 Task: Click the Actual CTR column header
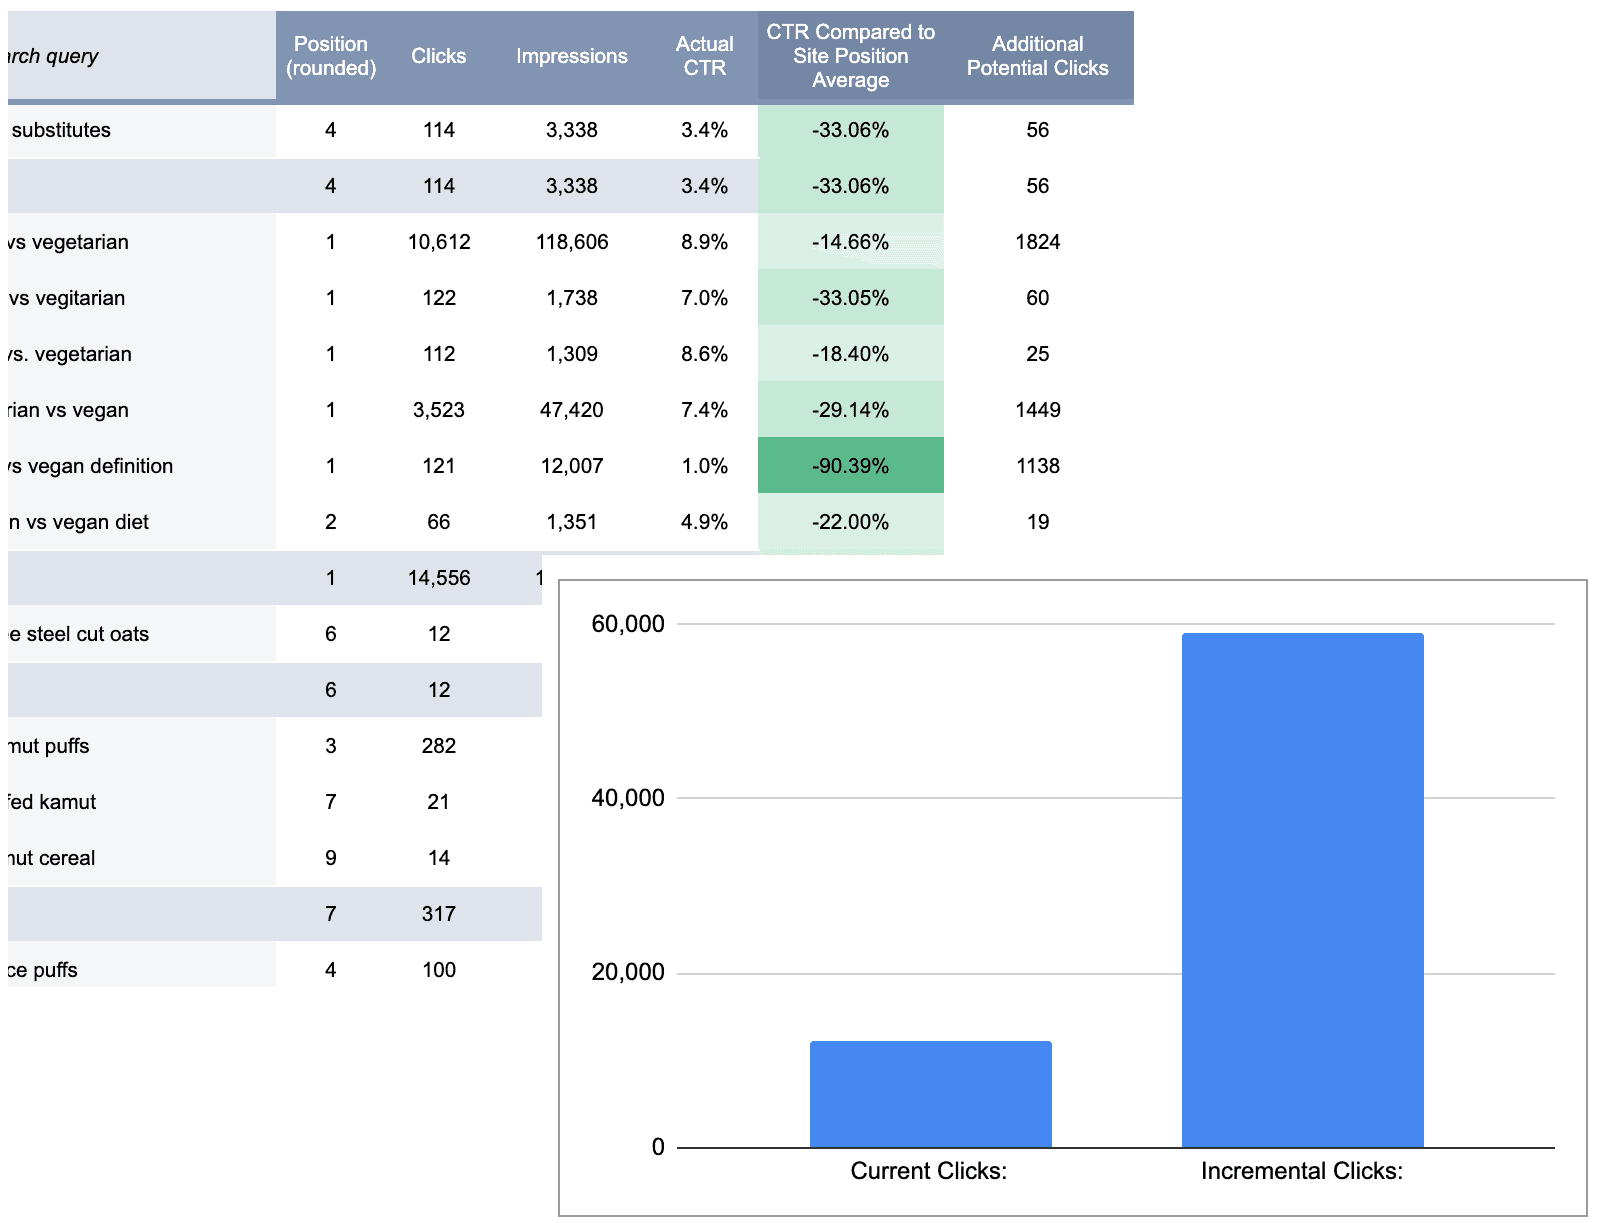[x=705, y=56]
